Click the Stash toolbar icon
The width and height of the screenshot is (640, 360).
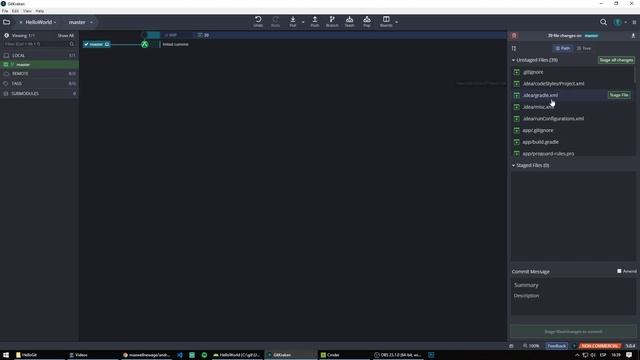click(349, 22)
